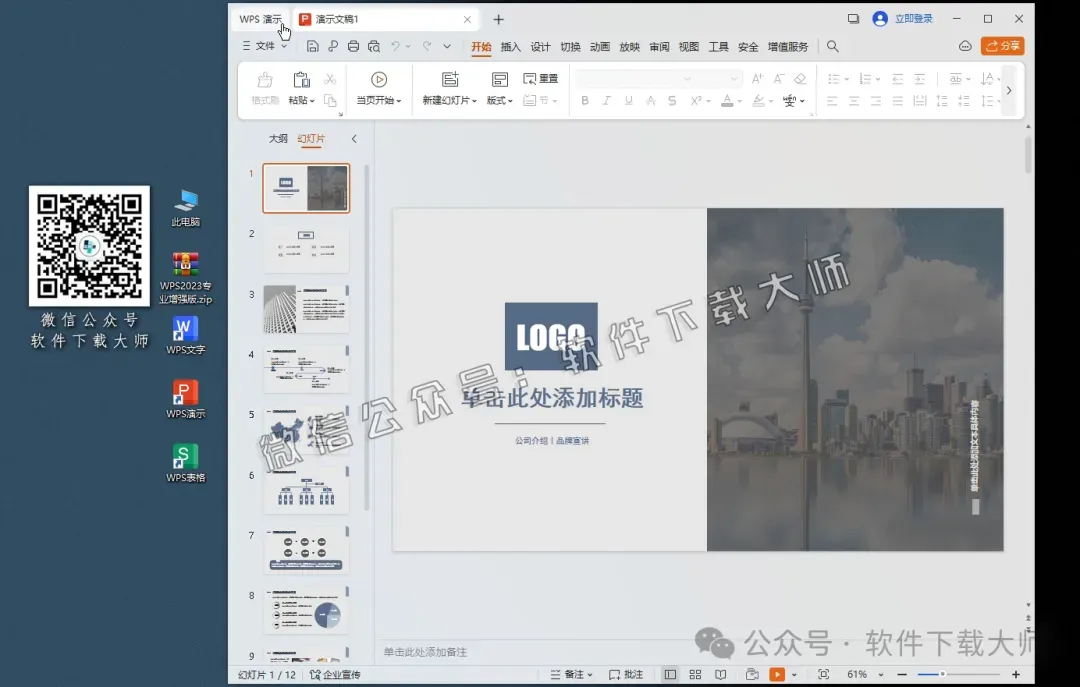Screen dimensions: 1080x687
Task: Click the Paste clipboard icon
Action: (x=301, y=80)
